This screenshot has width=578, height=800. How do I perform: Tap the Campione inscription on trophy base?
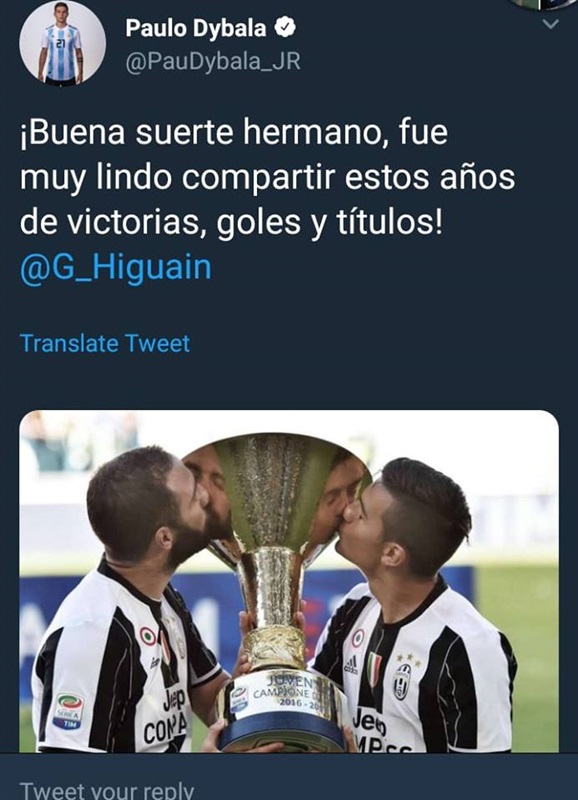pyautogui.click(x=287, y=692)
